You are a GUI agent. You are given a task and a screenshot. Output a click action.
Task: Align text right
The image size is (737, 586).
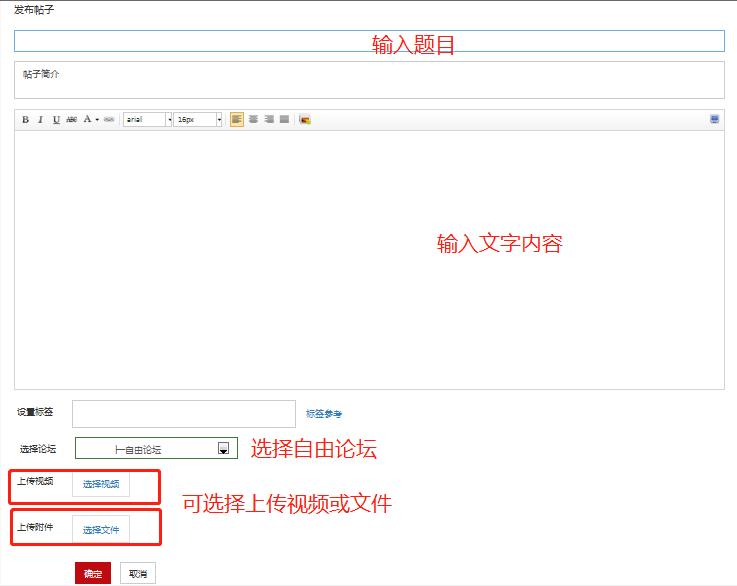268,120
